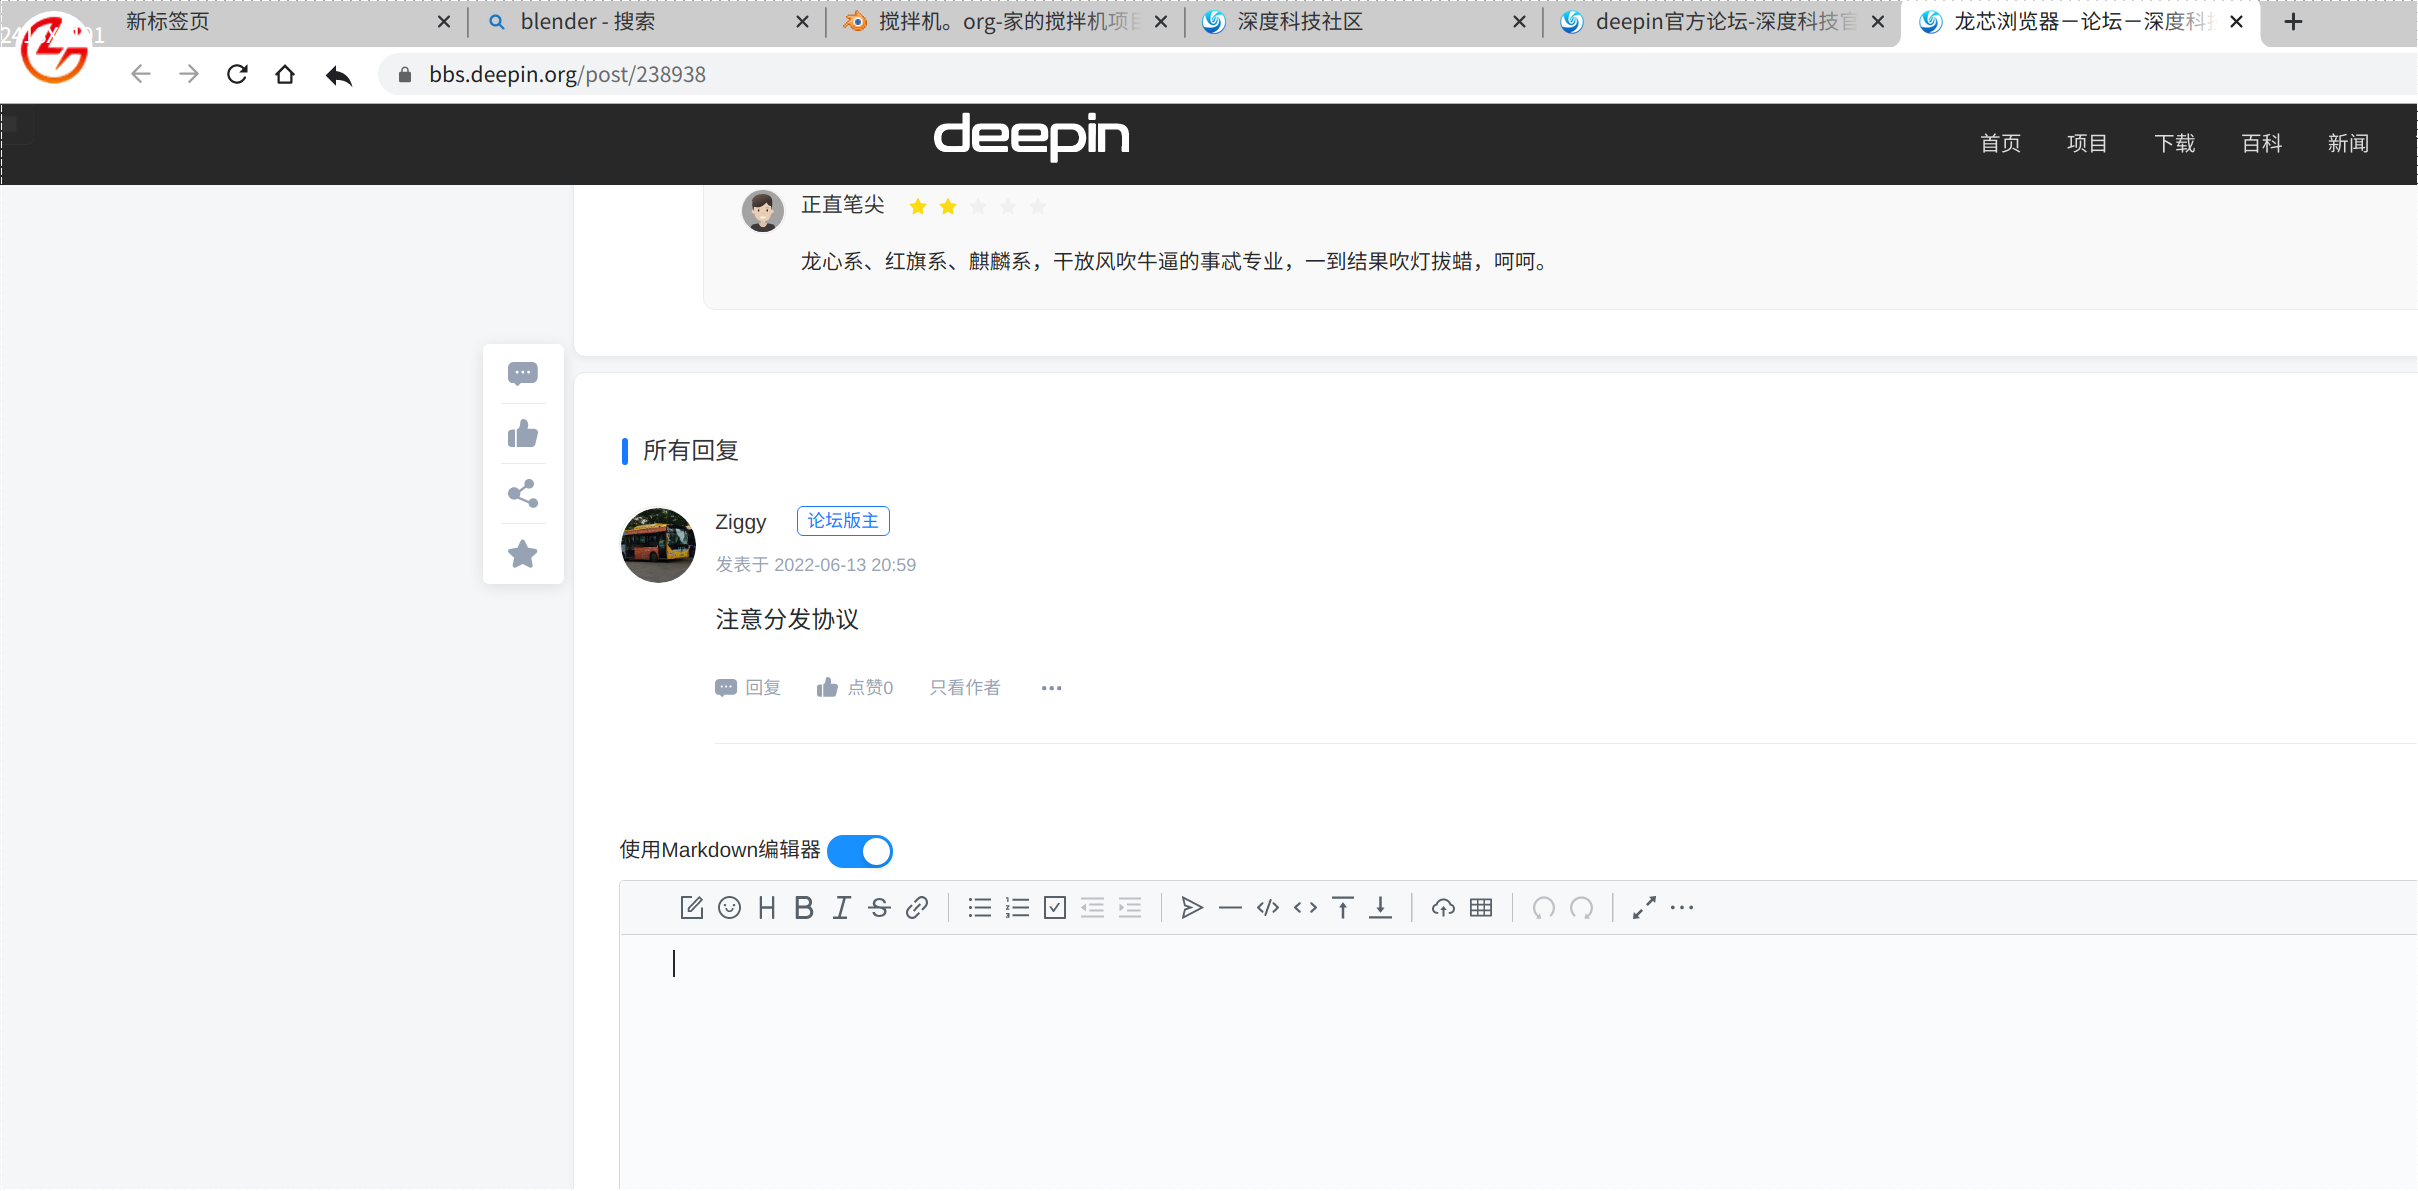Share the post via sidebar icon
The image size is (2418, 1191).
[523, 493]
